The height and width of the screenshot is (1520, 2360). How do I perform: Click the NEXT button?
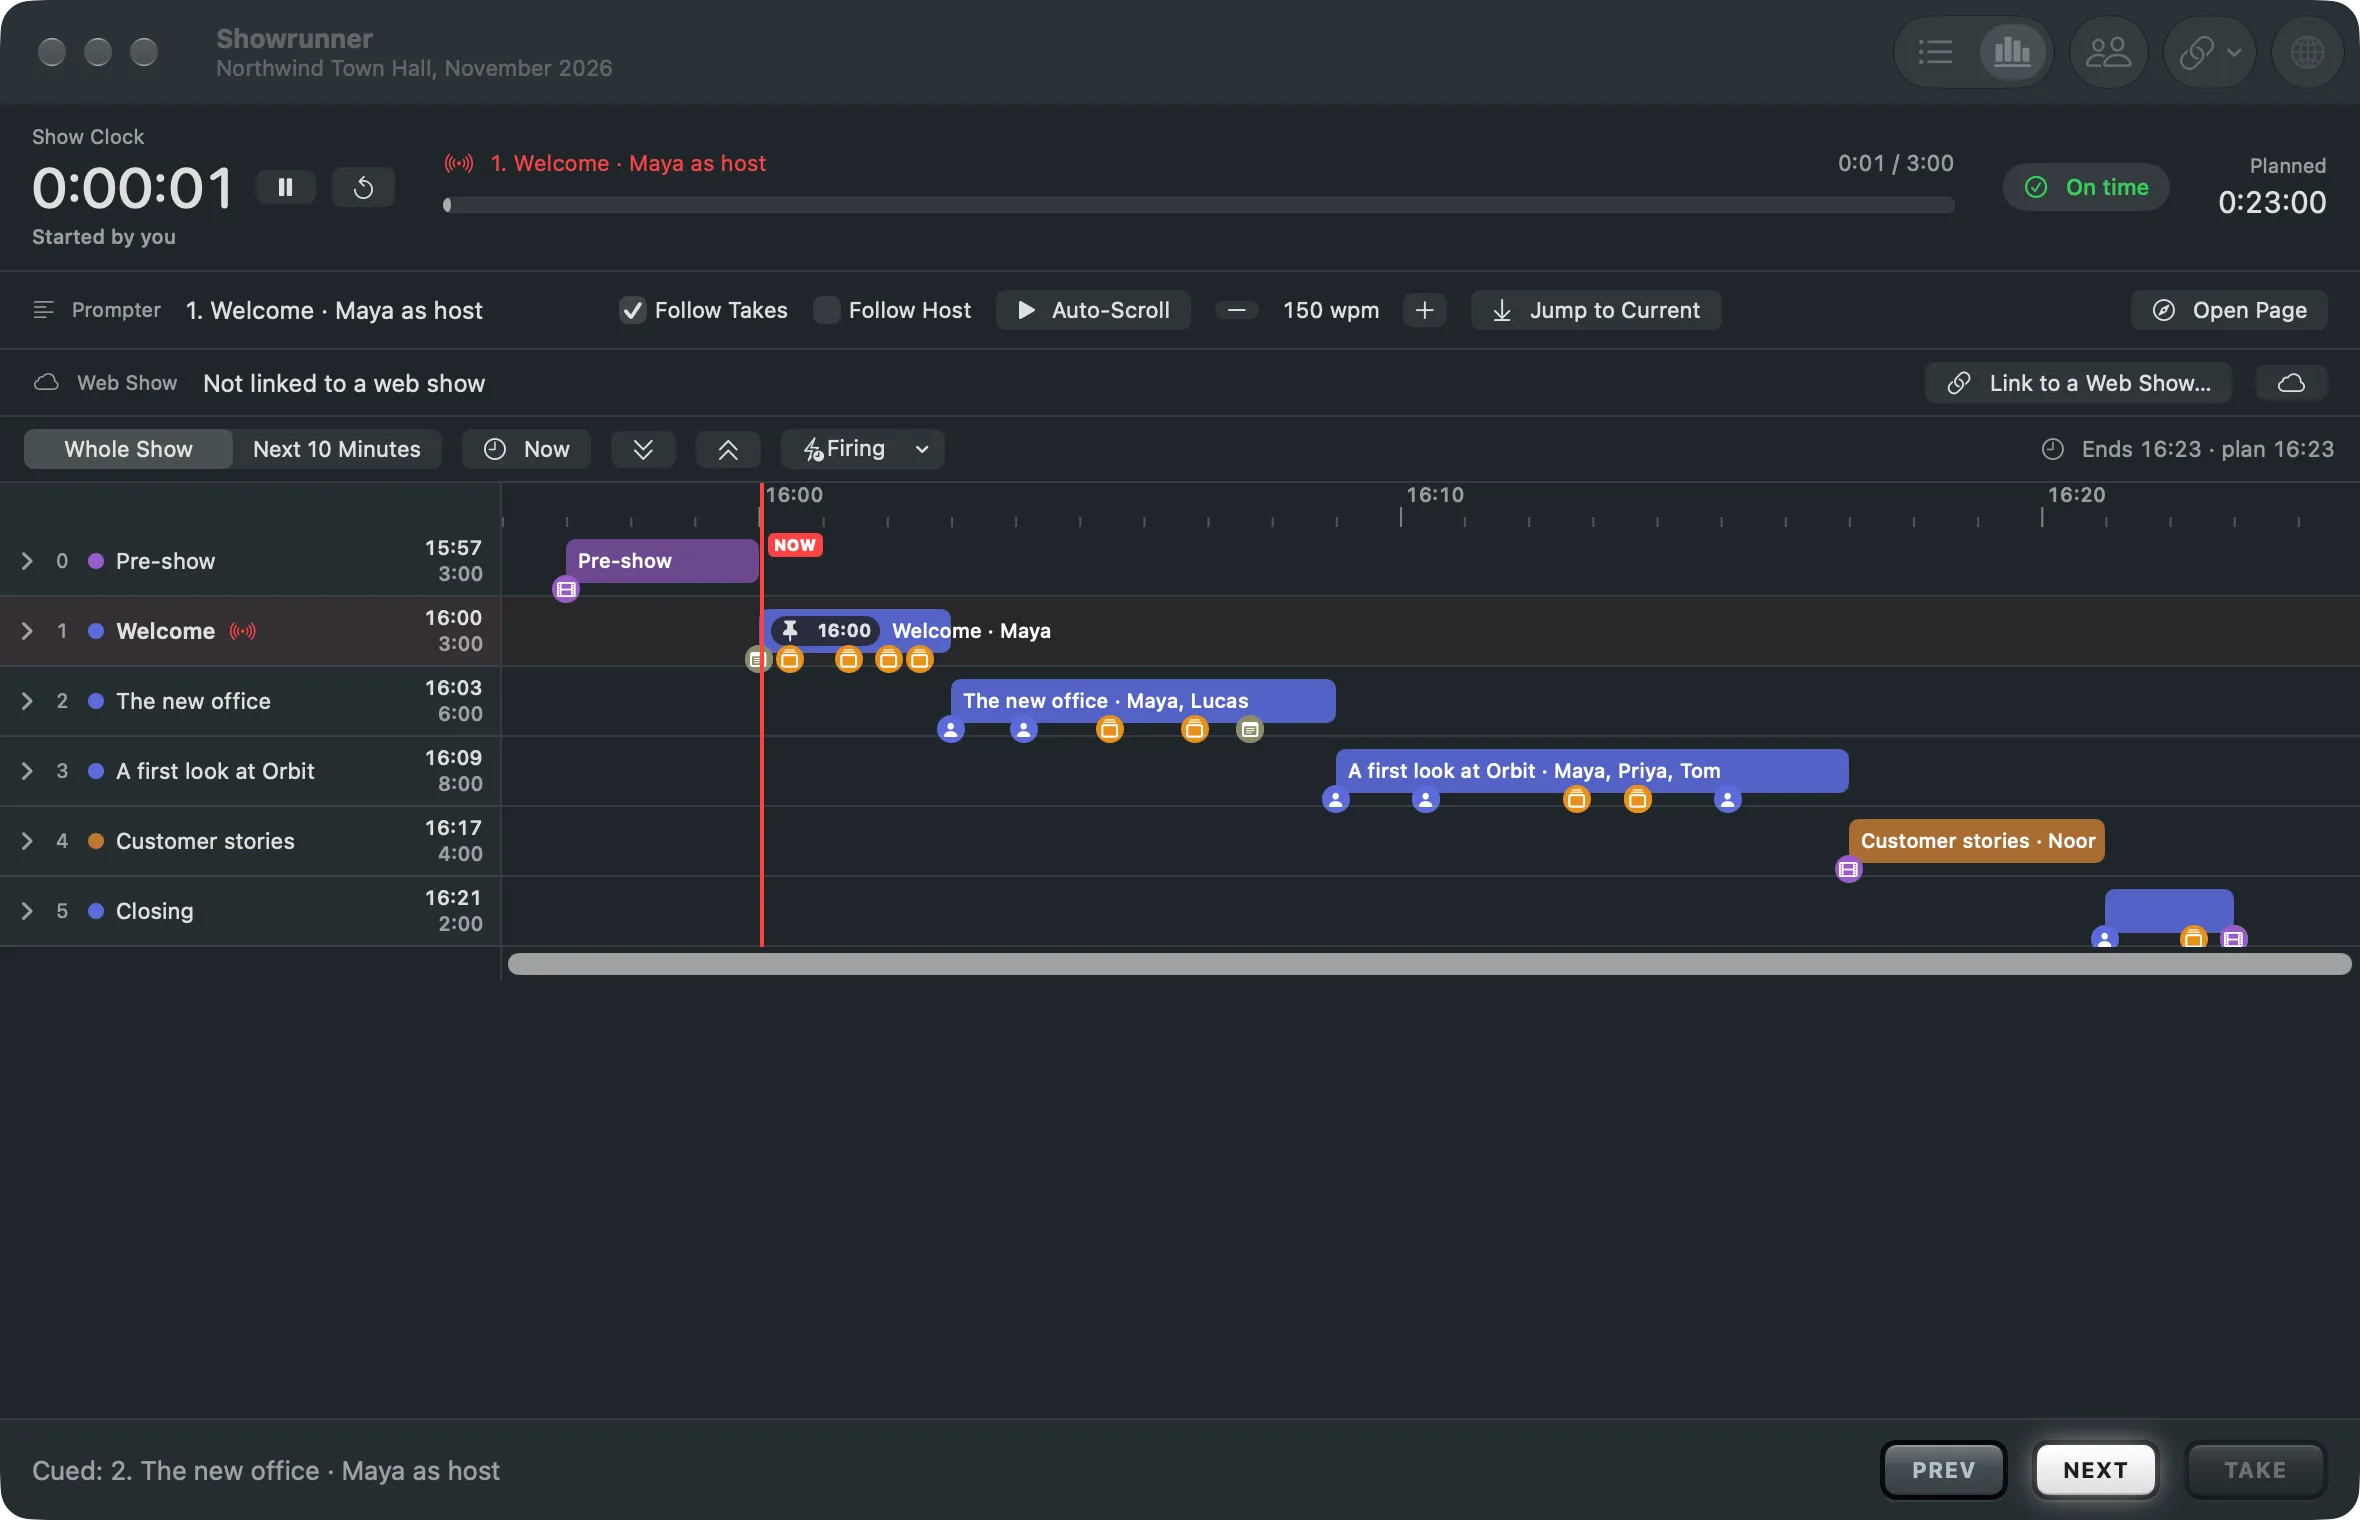coord(2095,1469)
